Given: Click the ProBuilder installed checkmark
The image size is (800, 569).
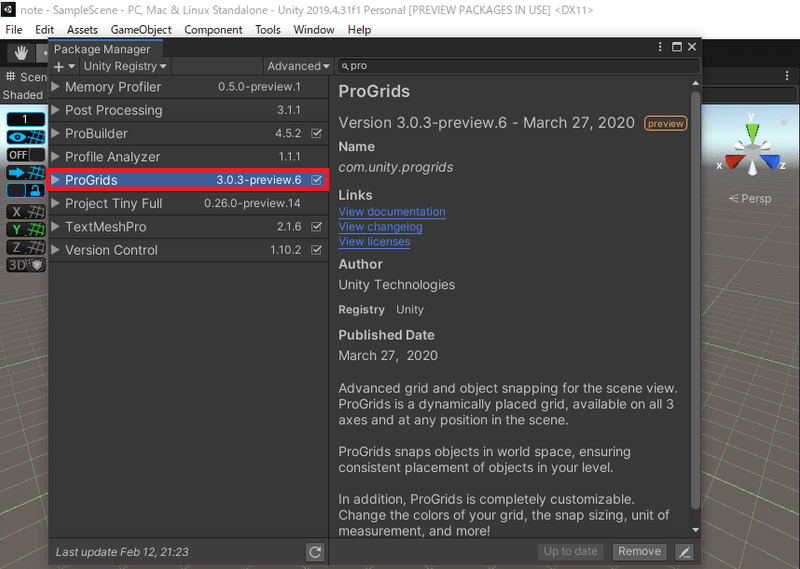Looking at the screenshot, I should pos(316,133).
